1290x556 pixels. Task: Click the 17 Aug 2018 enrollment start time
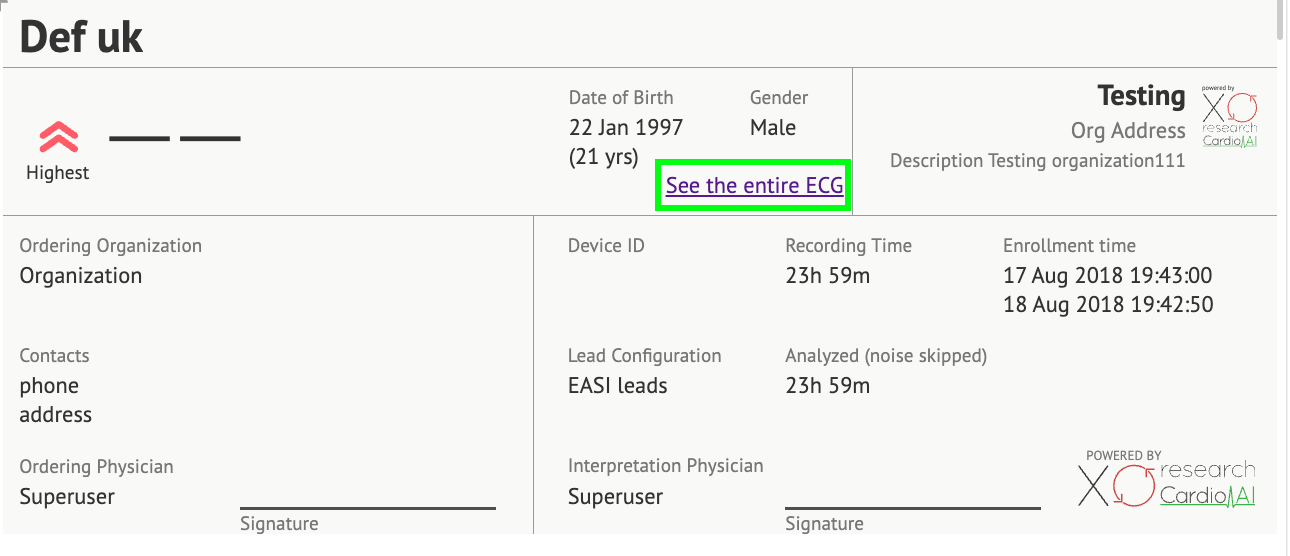(1107, 276)
